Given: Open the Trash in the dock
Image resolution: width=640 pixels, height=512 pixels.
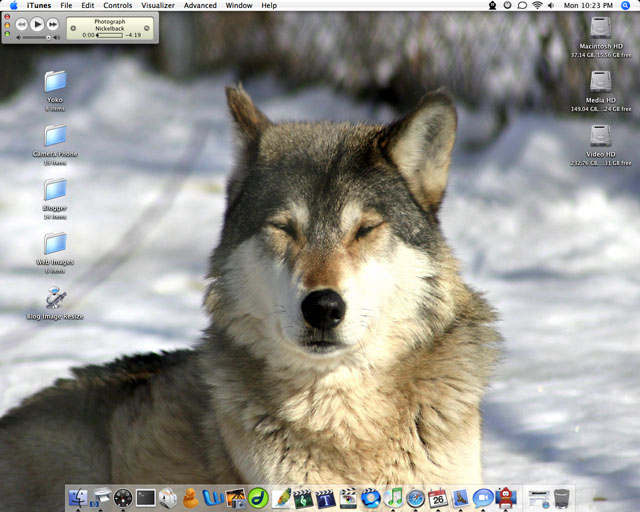Looking at the screenshot, I should [x=562, y=499].
